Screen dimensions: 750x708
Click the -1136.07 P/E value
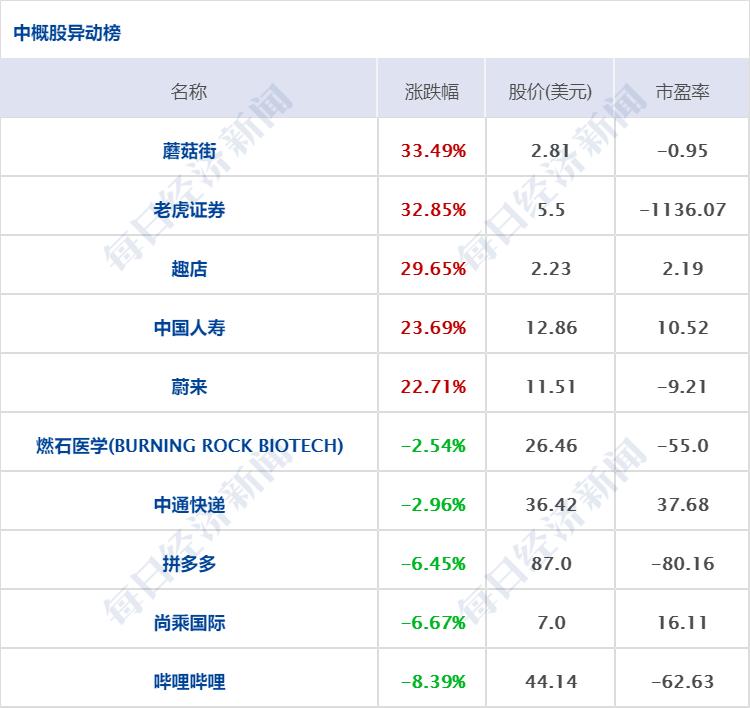682,210
